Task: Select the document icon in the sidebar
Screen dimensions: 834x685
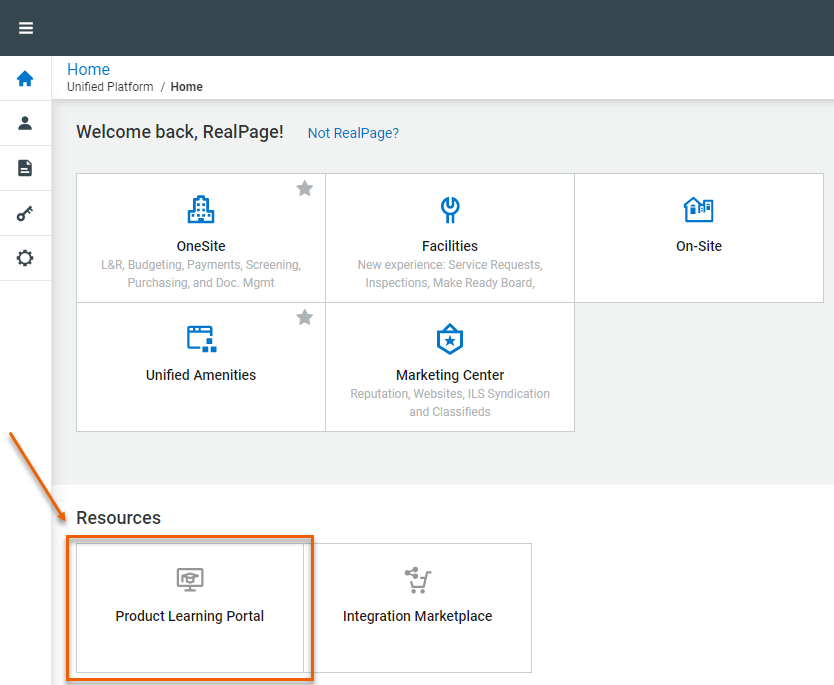Action: pos(25,168)
